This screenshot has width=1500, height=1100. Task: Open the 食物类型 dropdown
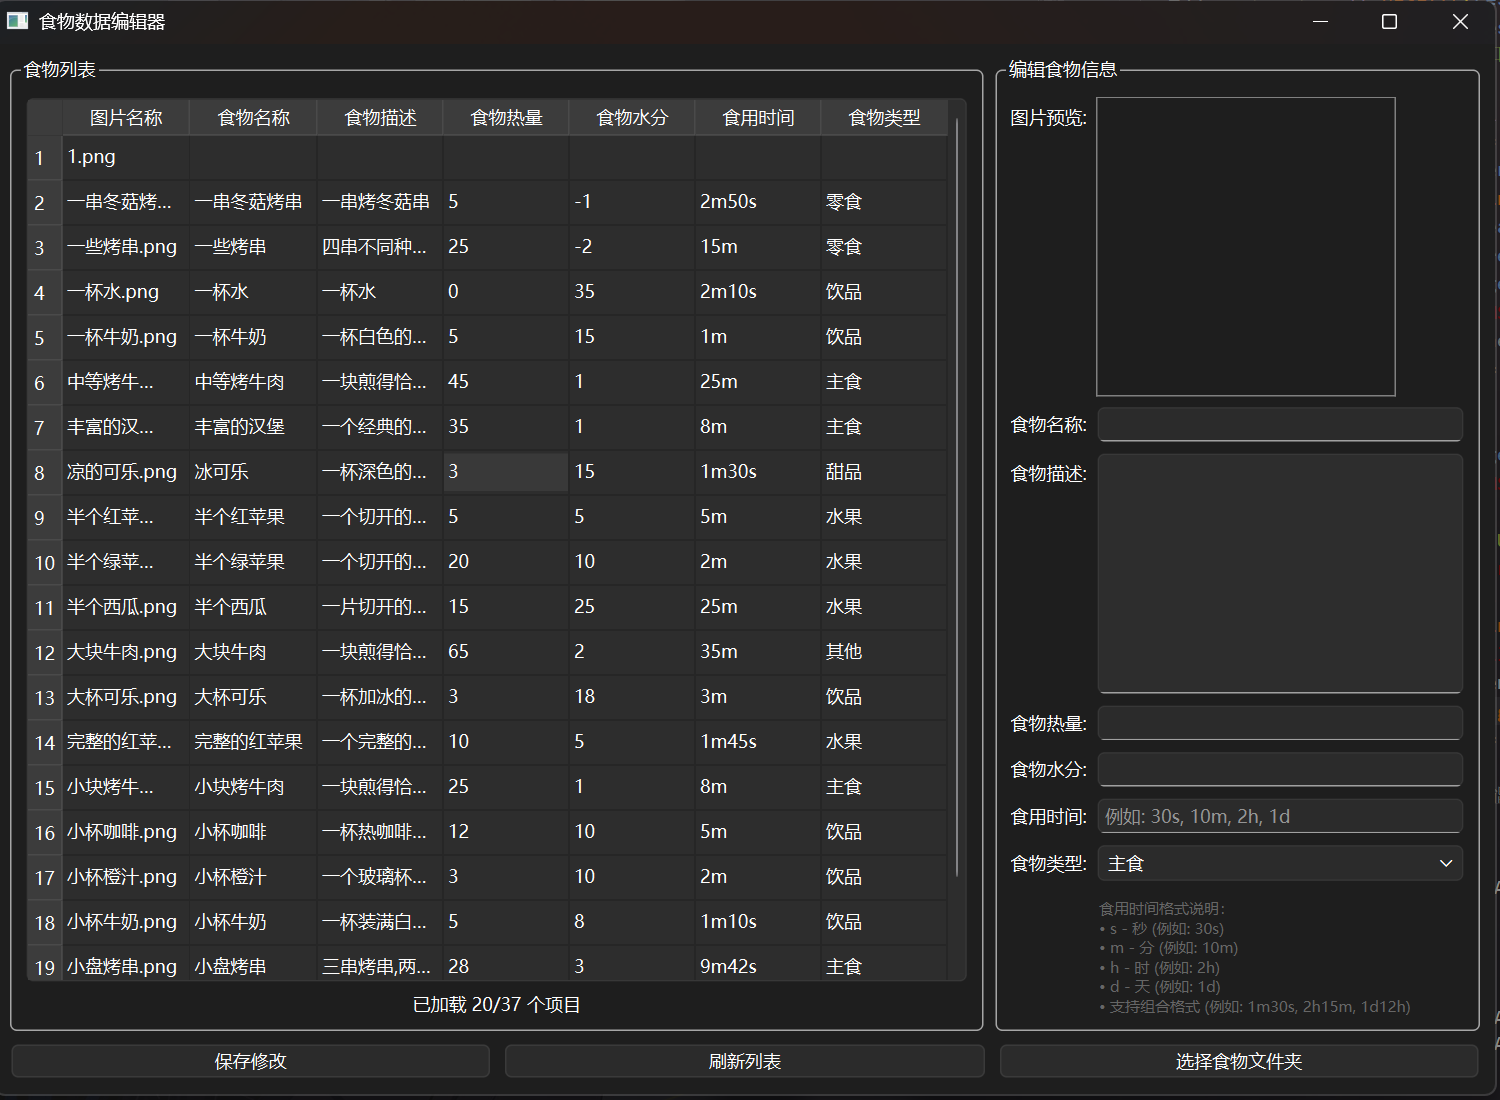click(1280, 863)
